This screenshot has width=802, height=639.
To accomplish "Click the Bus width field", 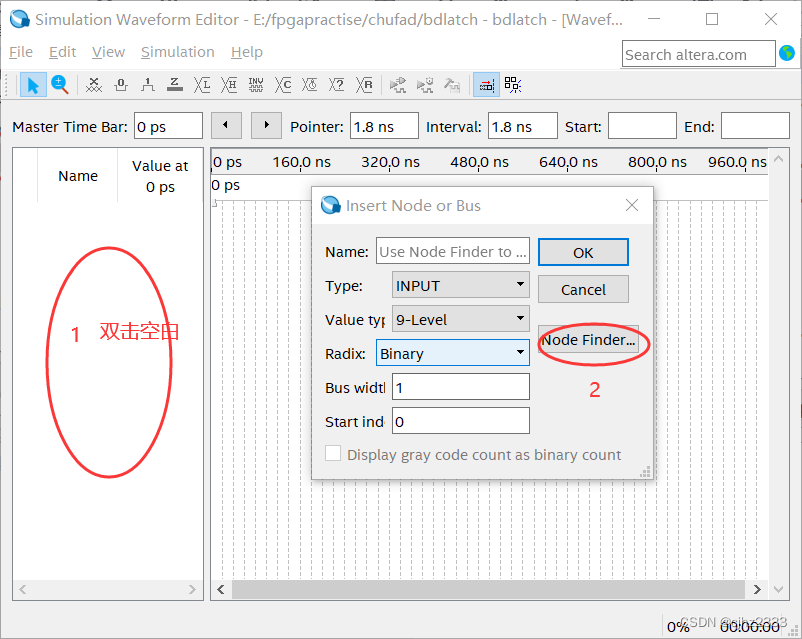I will coord(460,387).
